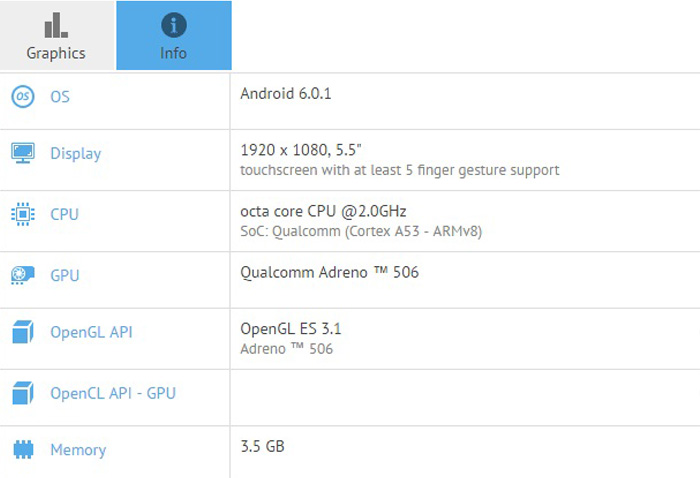Click the OpenGL API label
The width and height of the screenshot is (700, 478).
(x=91, y=332)
